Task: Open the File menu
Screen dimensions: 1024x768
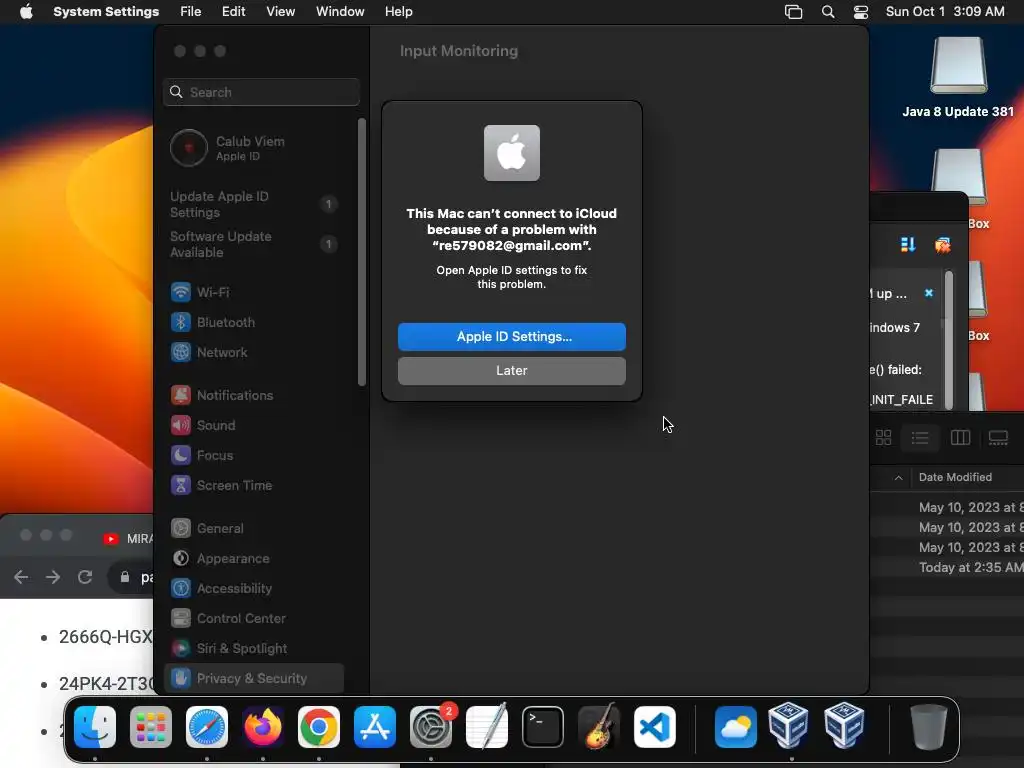Action: [x=191, y=12]
